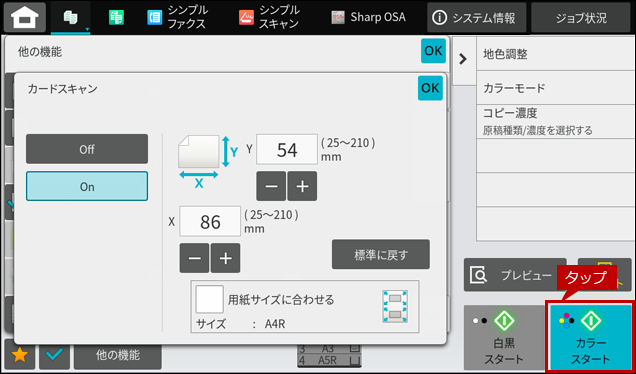Click the card X/Y size diagram
Image resolution: width=636 pixels, height=374 pixels.
[208, 161]
